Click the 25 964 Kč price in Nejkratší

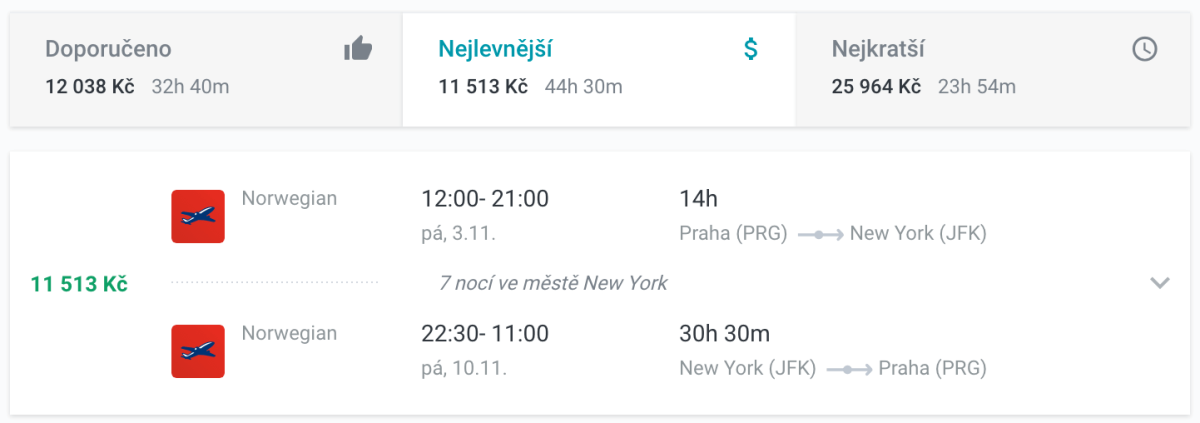875,86
